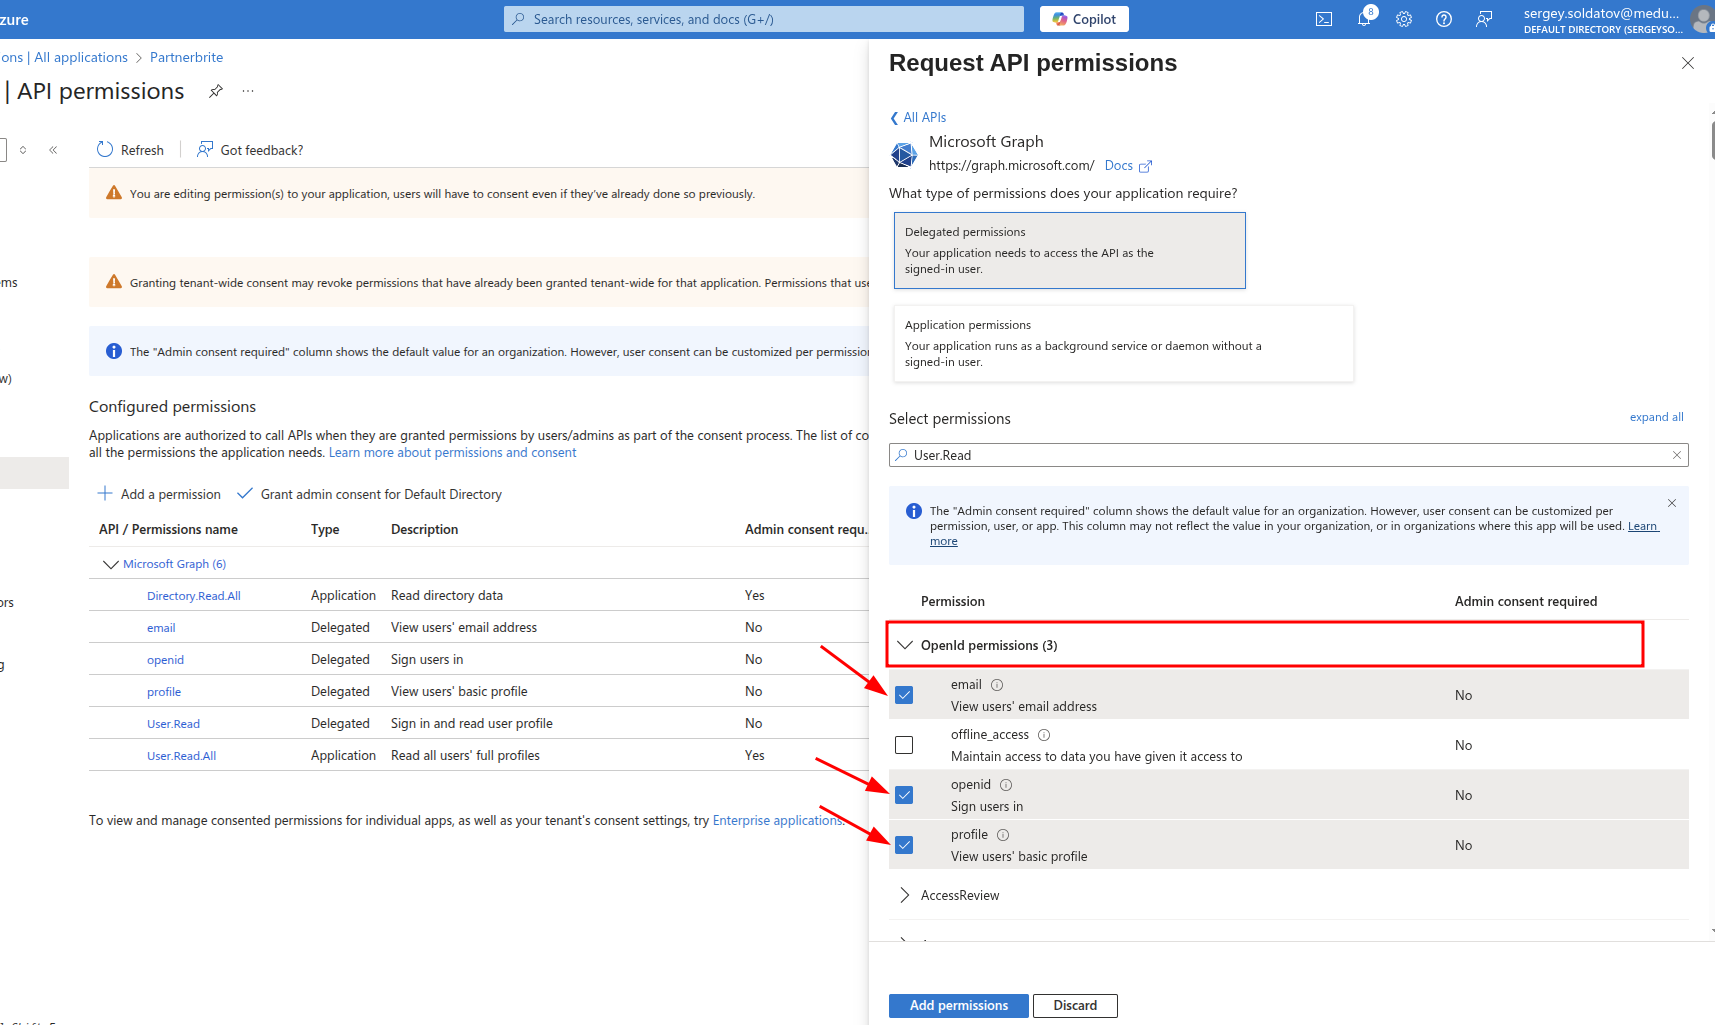Select Application permissions option

point(1123,343)
